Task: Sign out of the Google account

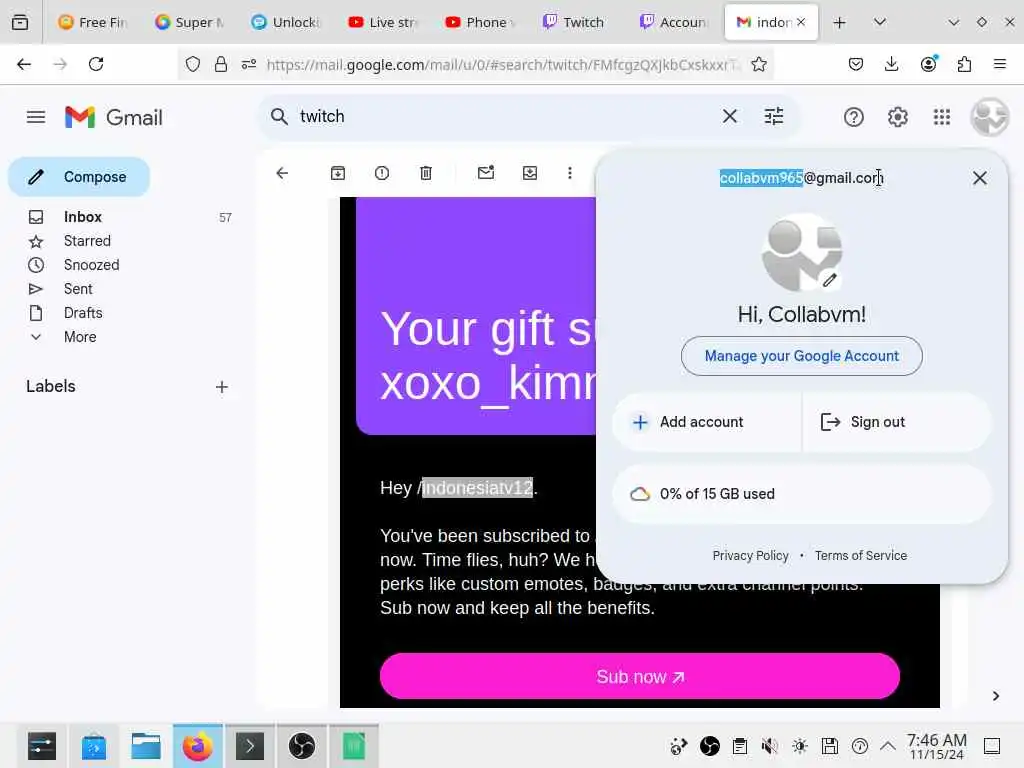Action: pyautogui.click(x=896, y=422)
